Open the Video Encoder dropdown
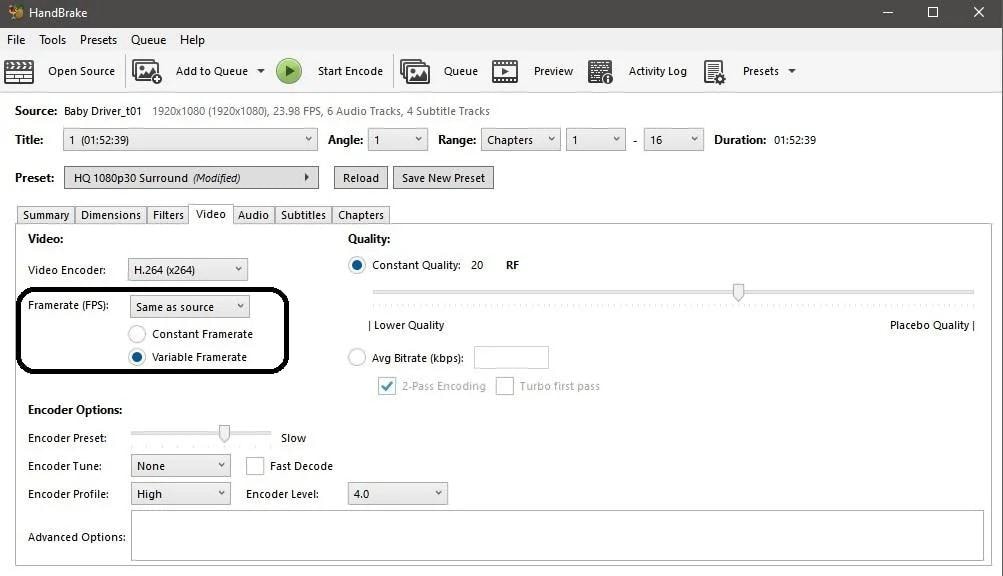This screenshot has width=1003, height=576. 187,269
